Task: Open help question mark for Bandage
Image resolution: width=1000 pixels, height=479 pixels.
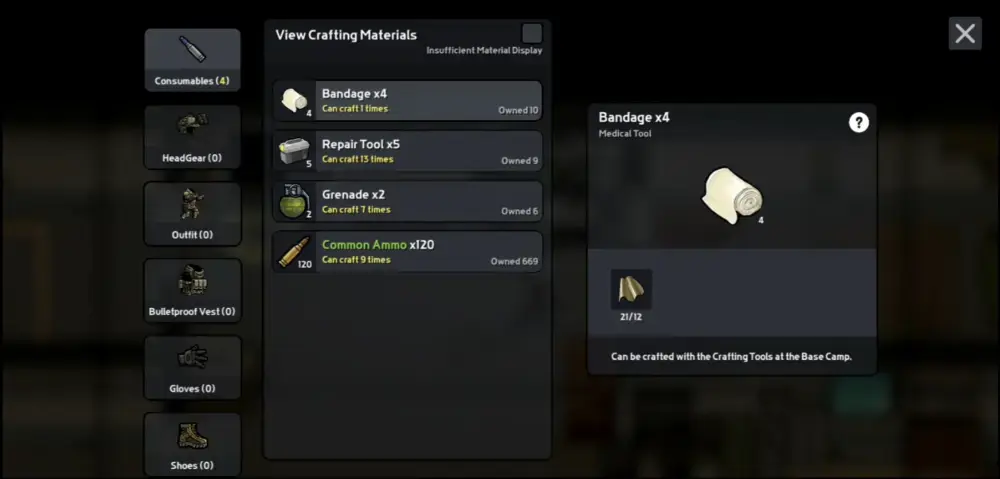Action: coord(859,122)
